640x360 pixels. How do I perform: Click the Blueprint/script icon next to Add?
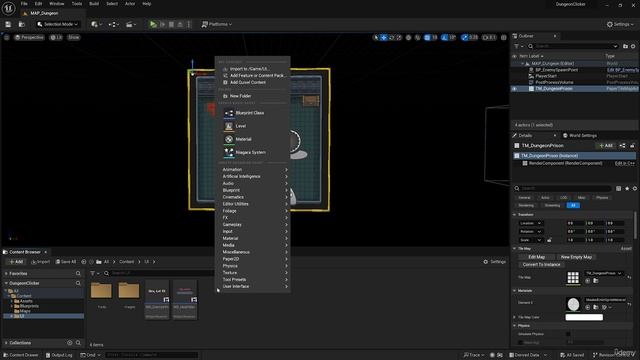[622, 146]
